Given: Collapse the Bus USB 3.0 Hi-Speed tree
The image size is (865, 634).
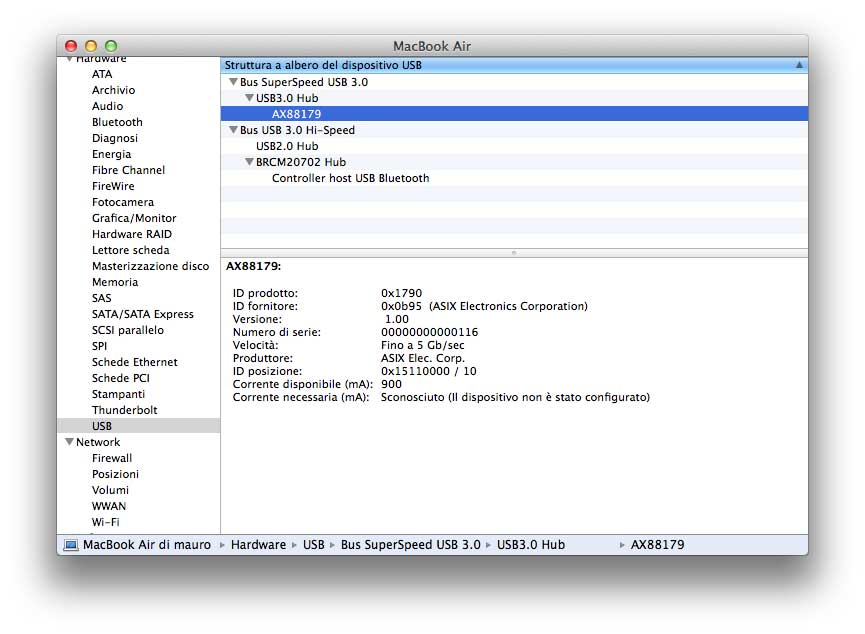Looking at the screenshot, I should (x=233, y=130).
